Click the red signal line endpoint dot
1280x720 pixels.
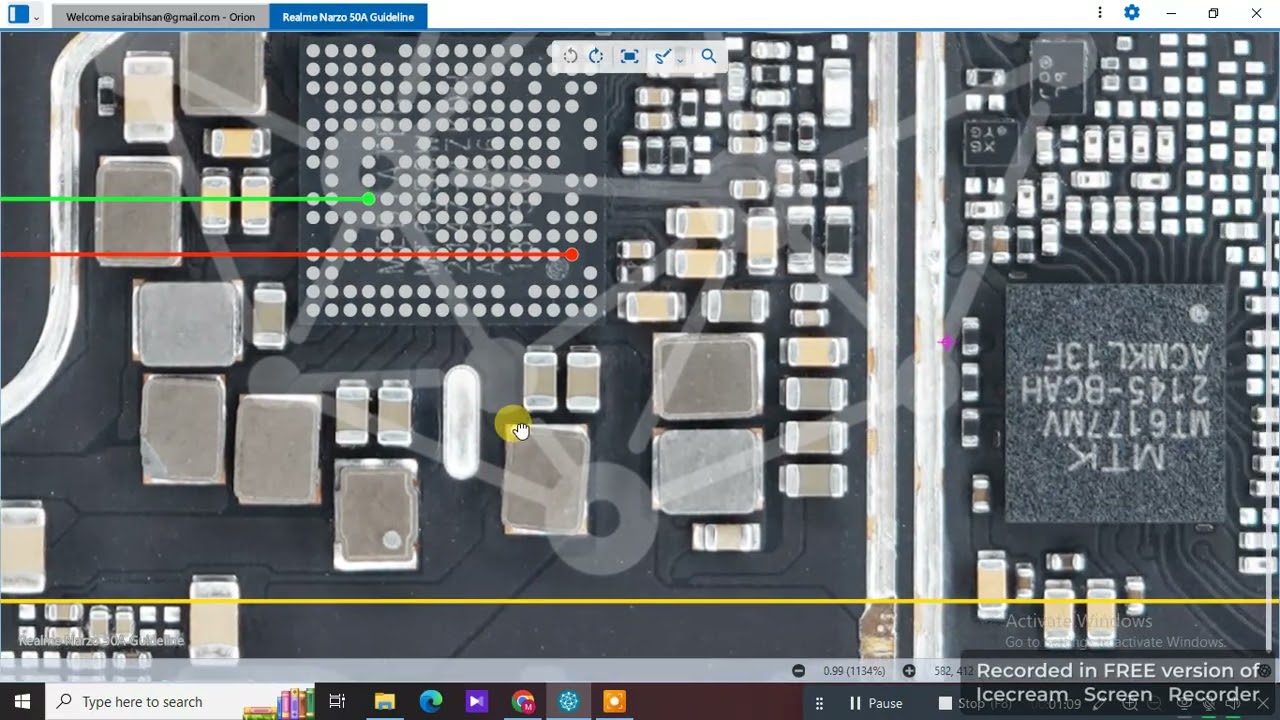[571, 255]
